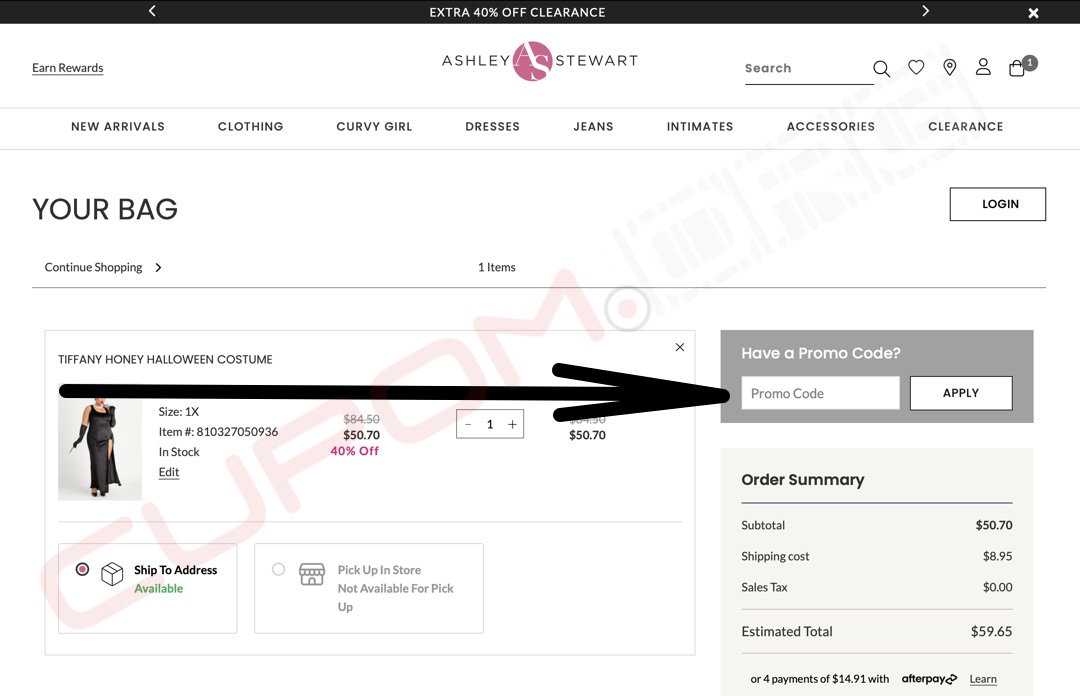Click the Extra 40% Off Clearance banner text

pos(517,12)
